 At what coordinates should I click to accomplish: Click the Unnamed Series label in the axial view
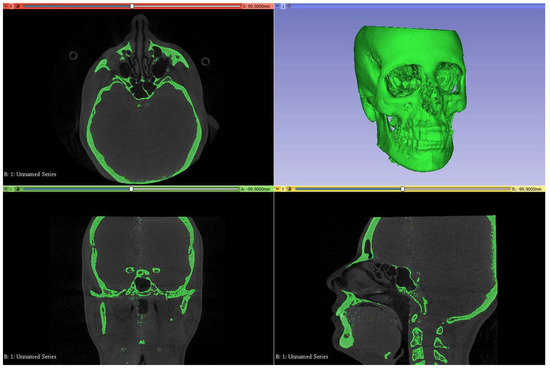(36, 174)
